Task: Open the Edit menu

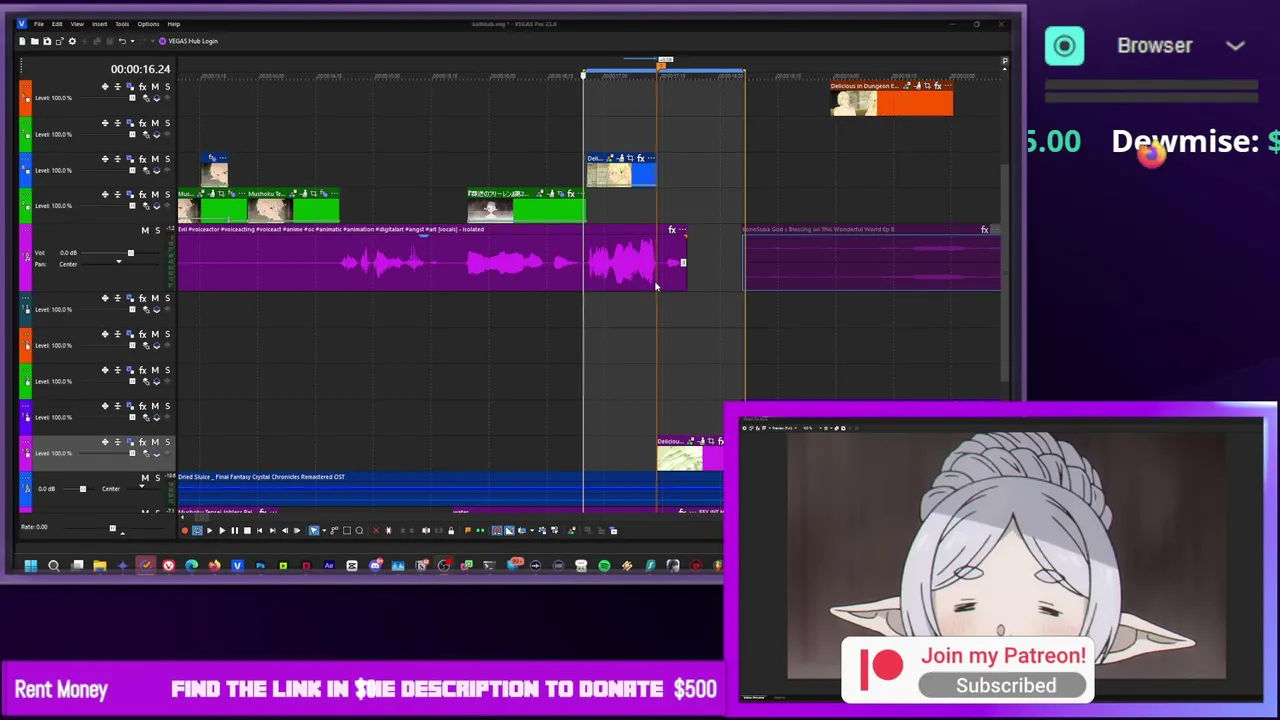Action: coord(57,24)
